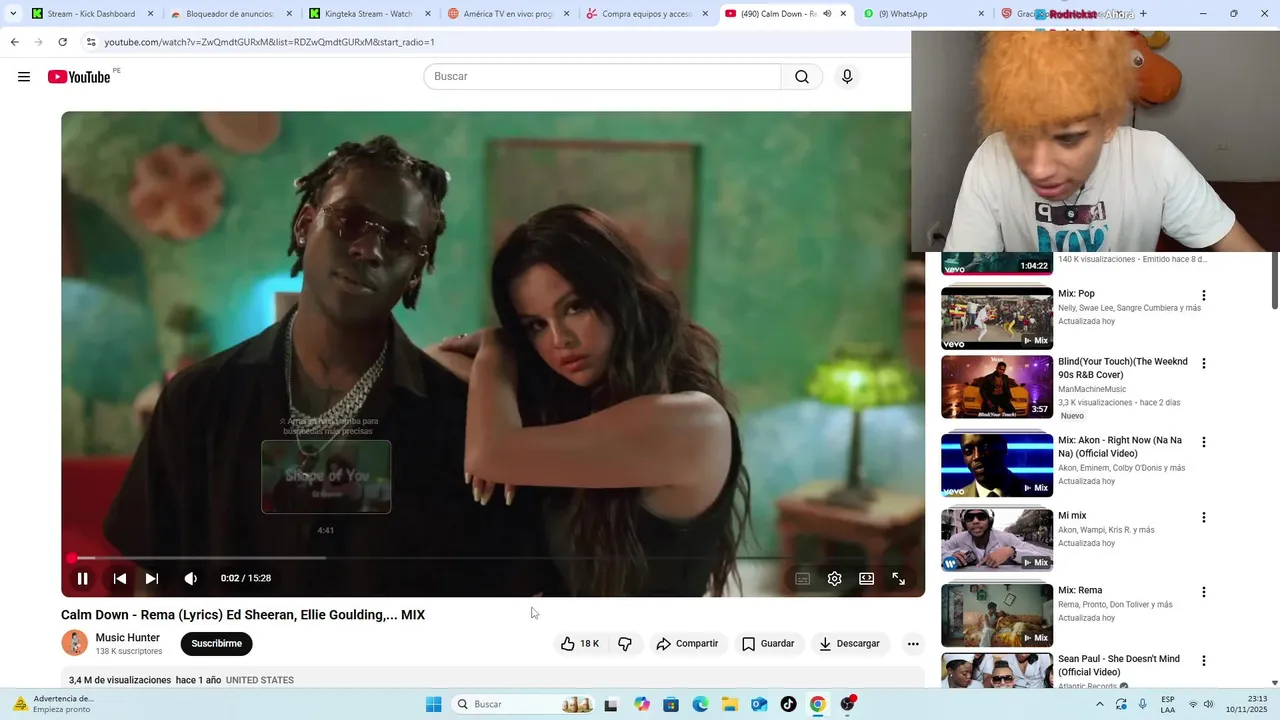Open File Explorer from the taskbar
The image size is (1280, 720).
[x=730, y=704]
